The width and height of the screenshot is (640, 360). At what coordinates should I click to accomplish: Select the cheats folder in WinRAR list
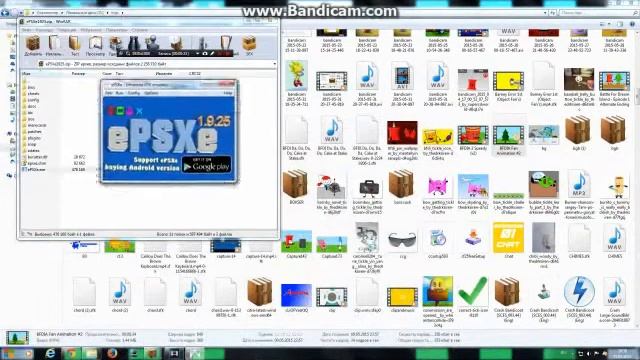click(33, 93)
